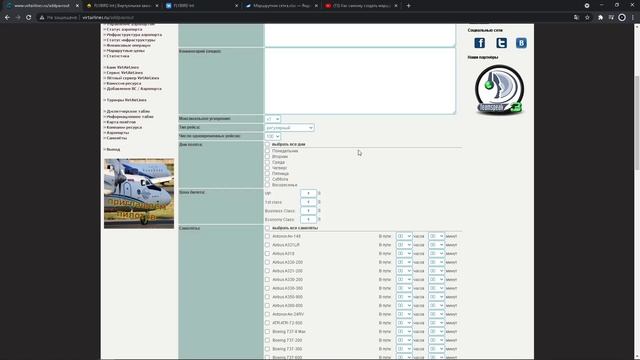Open minutes dropdown for Antonov An-148

(x=436, y=236)
